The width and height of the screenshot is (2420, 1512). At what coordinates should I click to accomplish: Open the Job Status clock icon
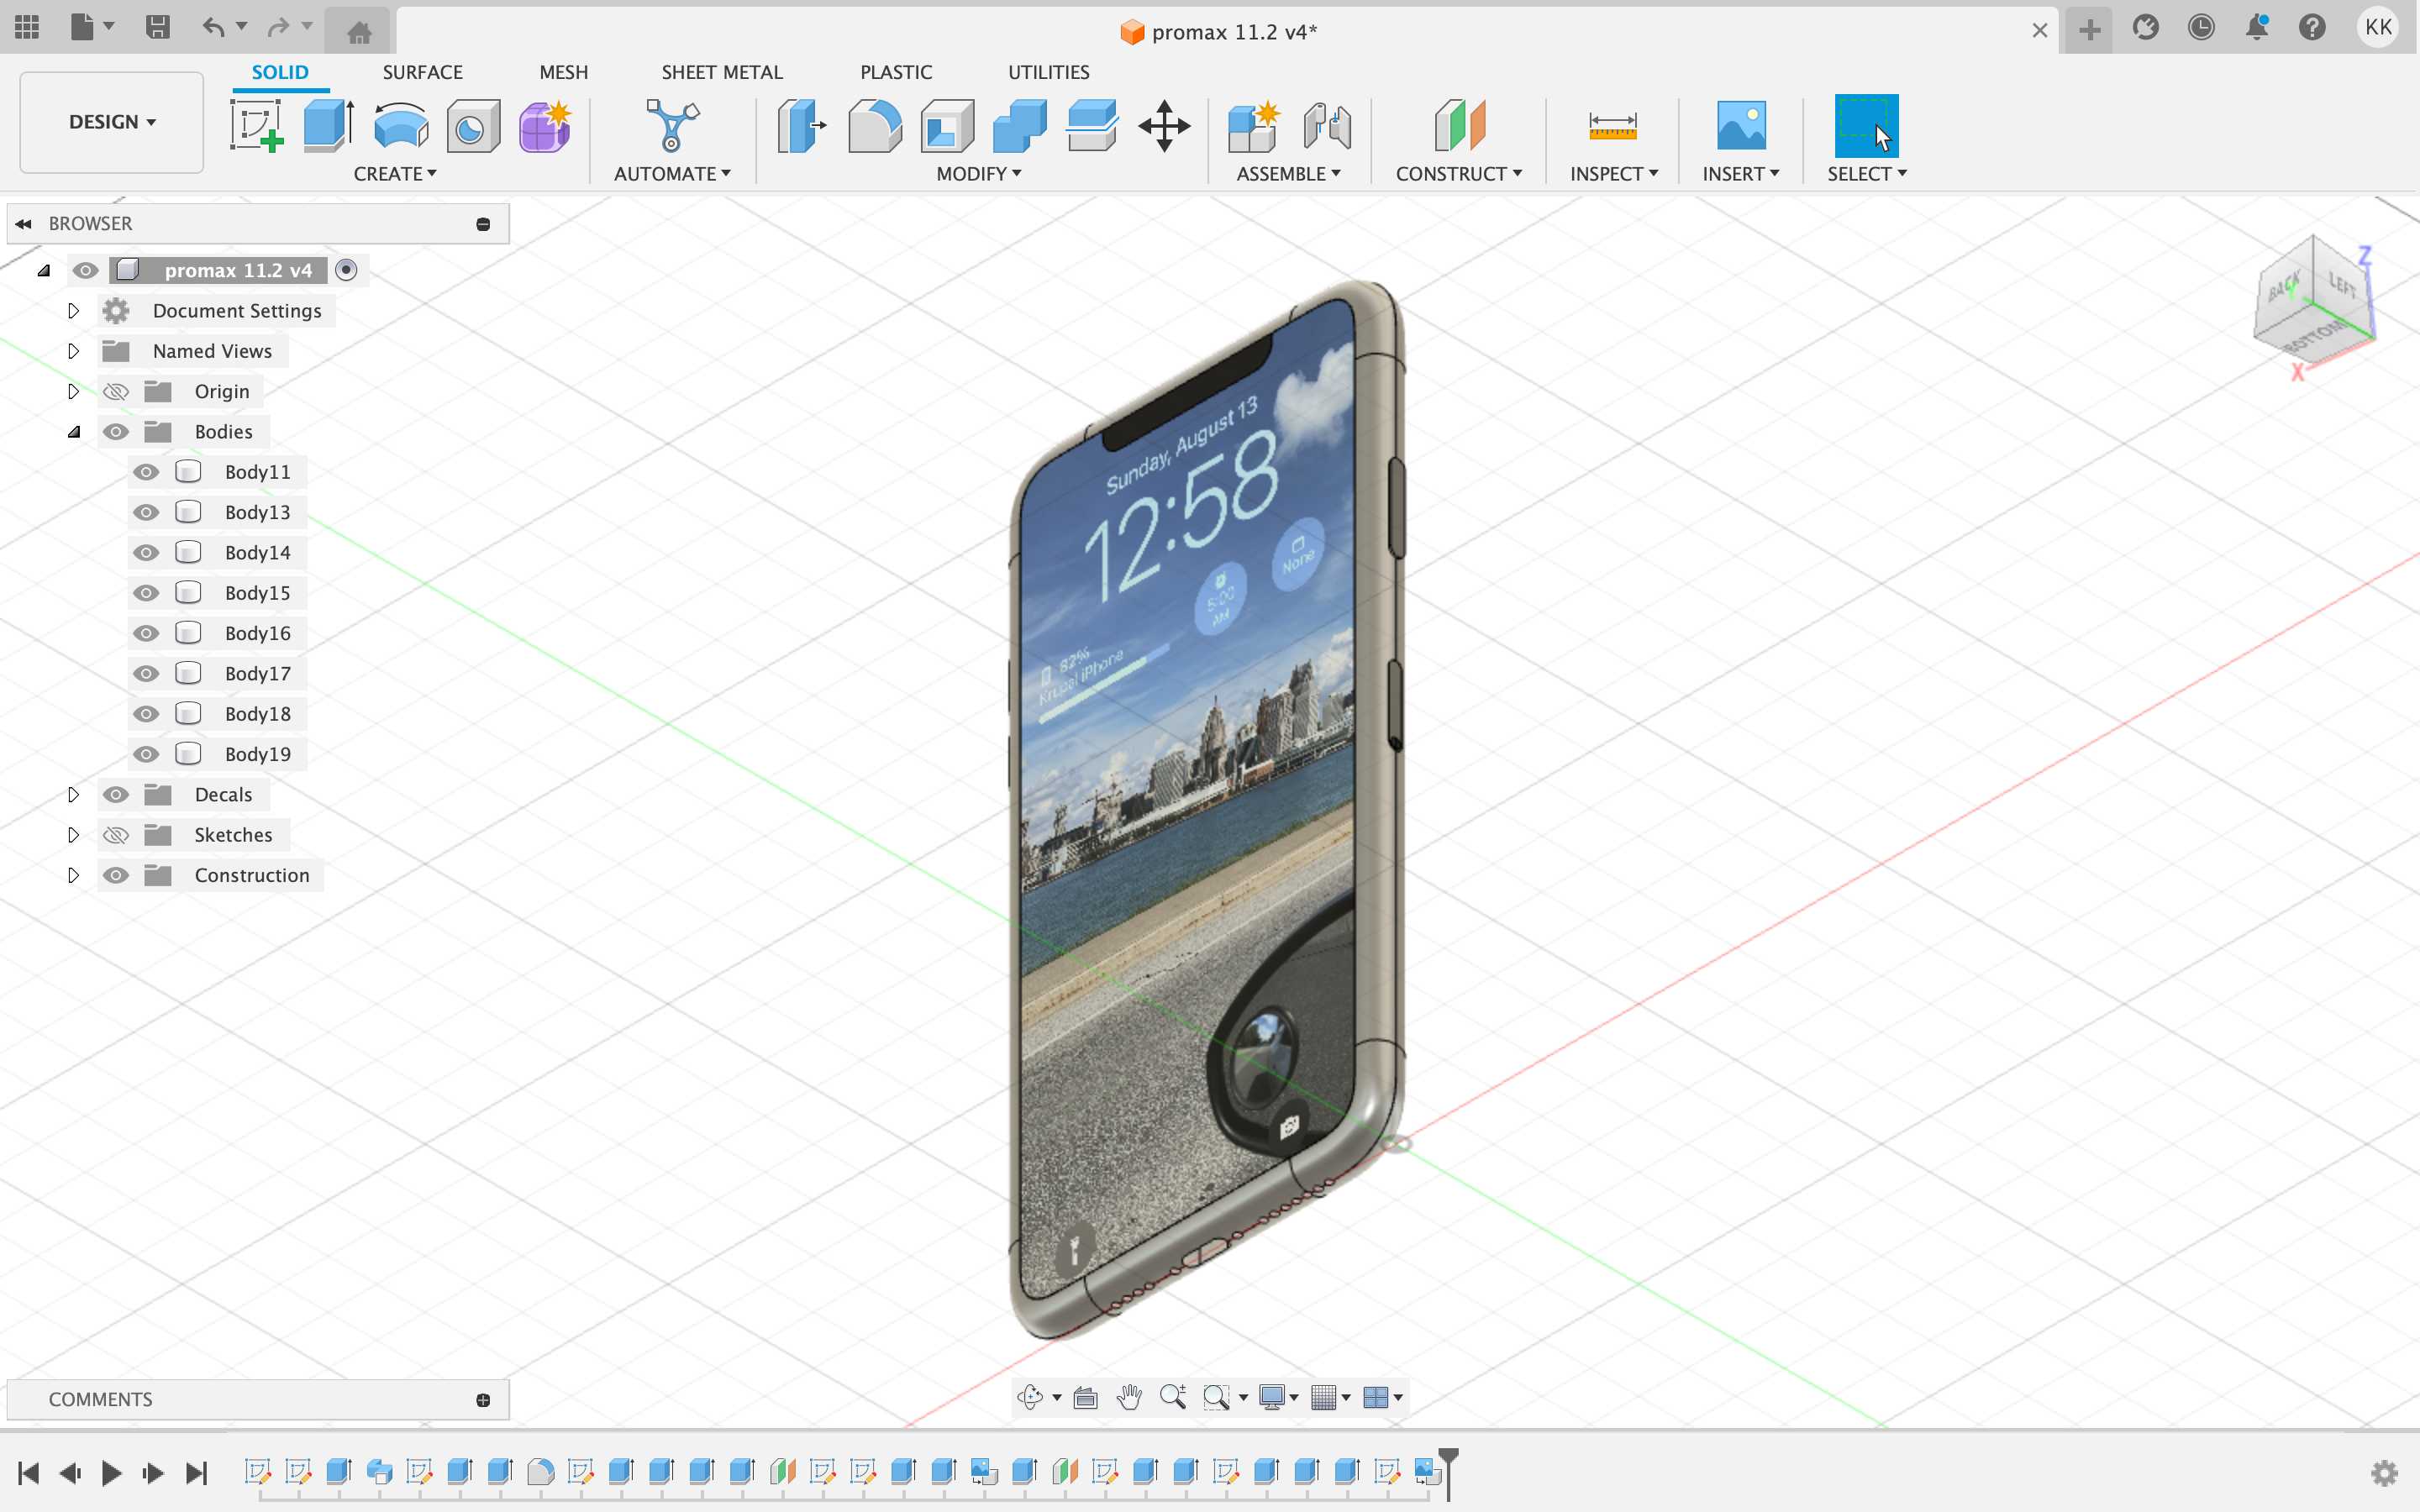(x=2201, y=27)
